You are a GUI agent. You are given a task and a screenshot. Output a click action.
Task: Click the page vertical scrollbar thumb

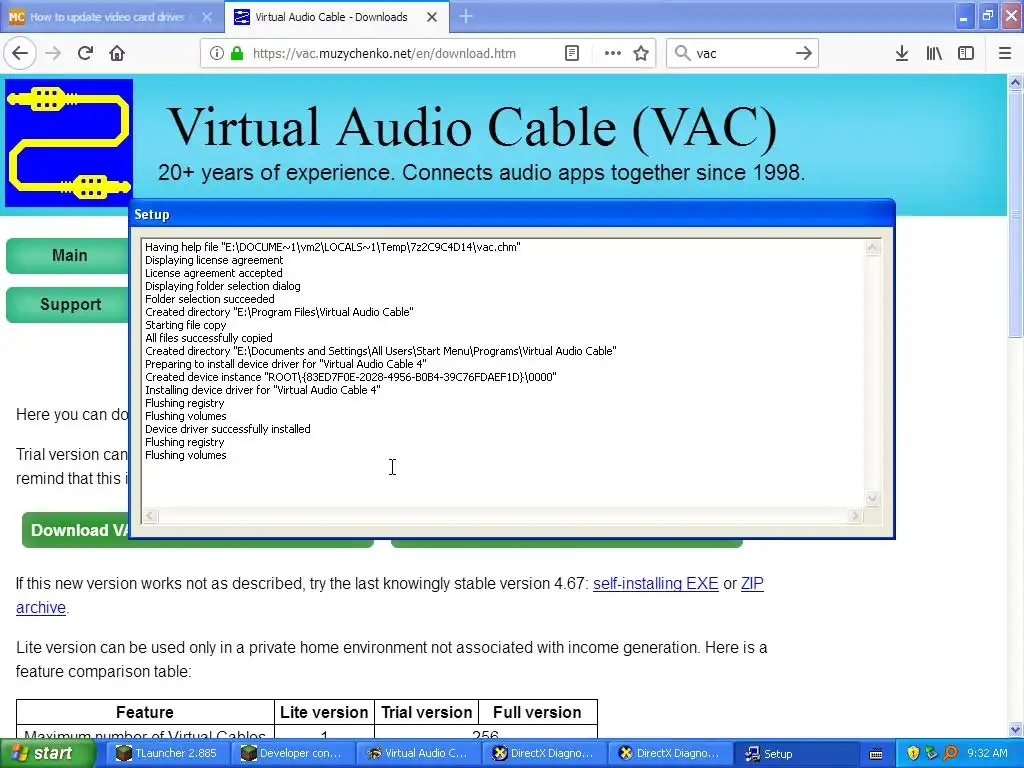[x=1015, y=214]
